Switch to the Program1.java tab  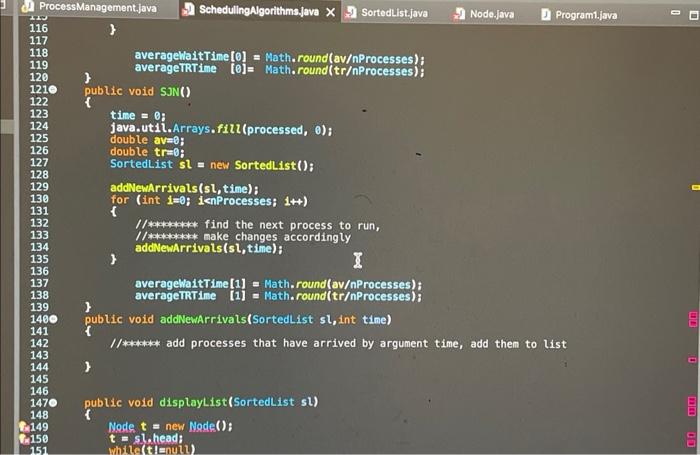point(586,15)
